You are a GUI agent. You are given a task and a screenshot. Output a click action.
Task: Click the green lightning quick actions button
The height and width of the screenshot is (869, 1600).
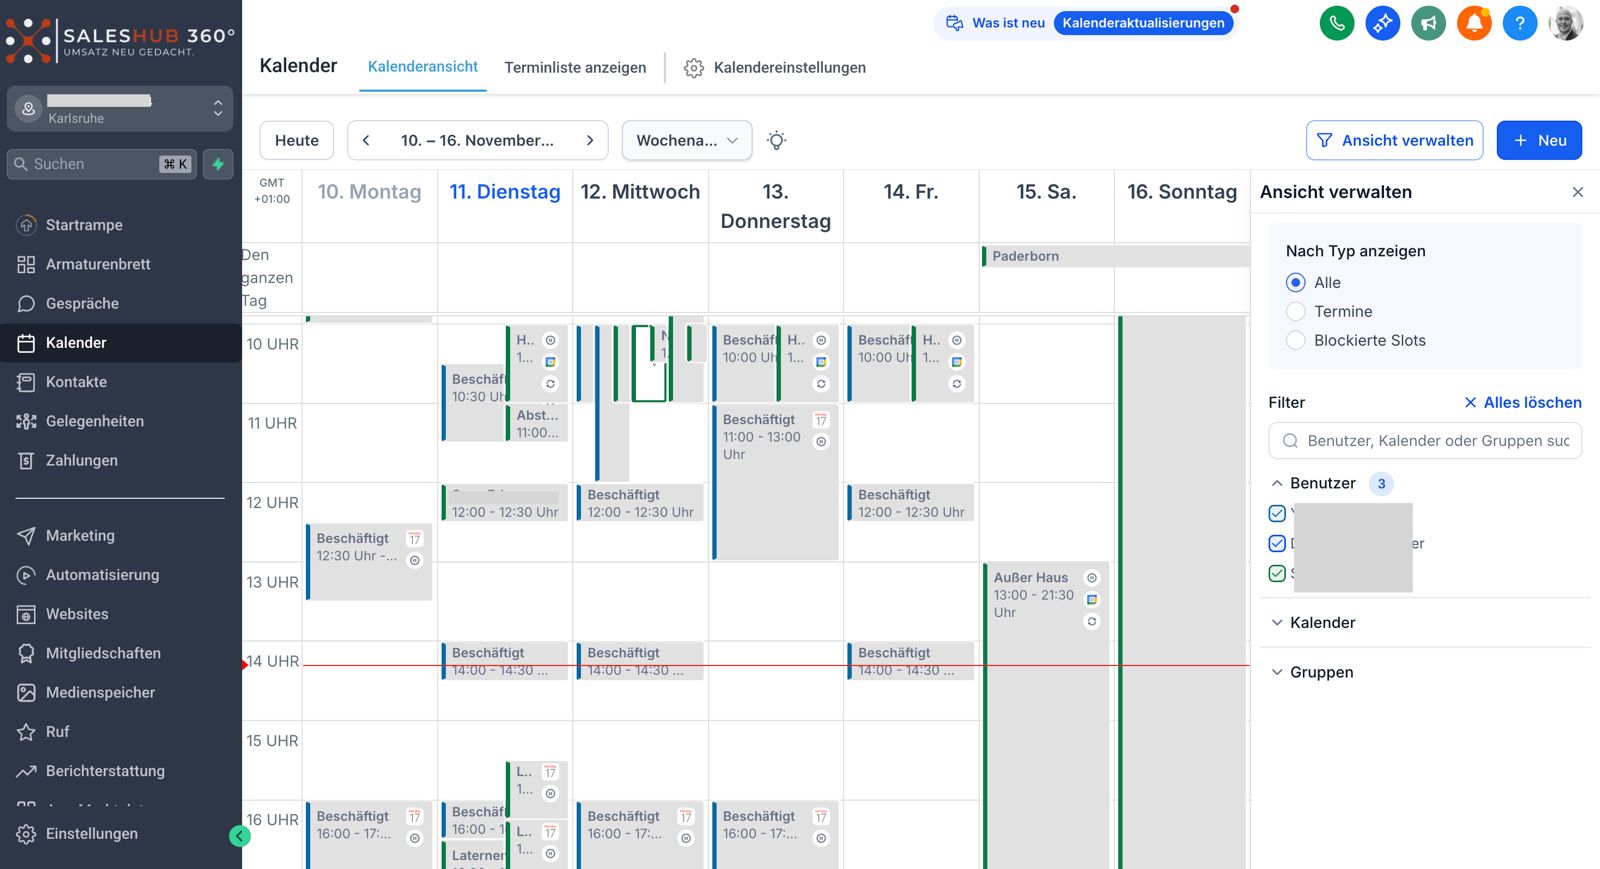pyautogui.click(x=218, y=164)
